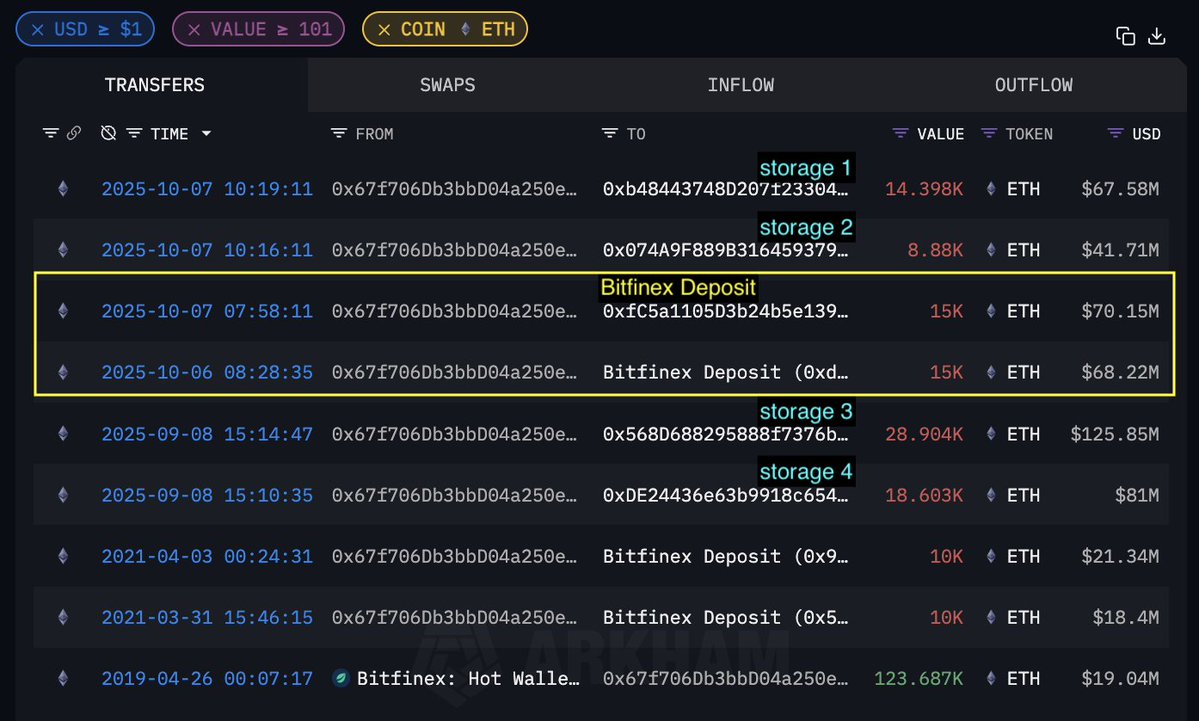Click the 18.603K value cell

tap(924, 495)
